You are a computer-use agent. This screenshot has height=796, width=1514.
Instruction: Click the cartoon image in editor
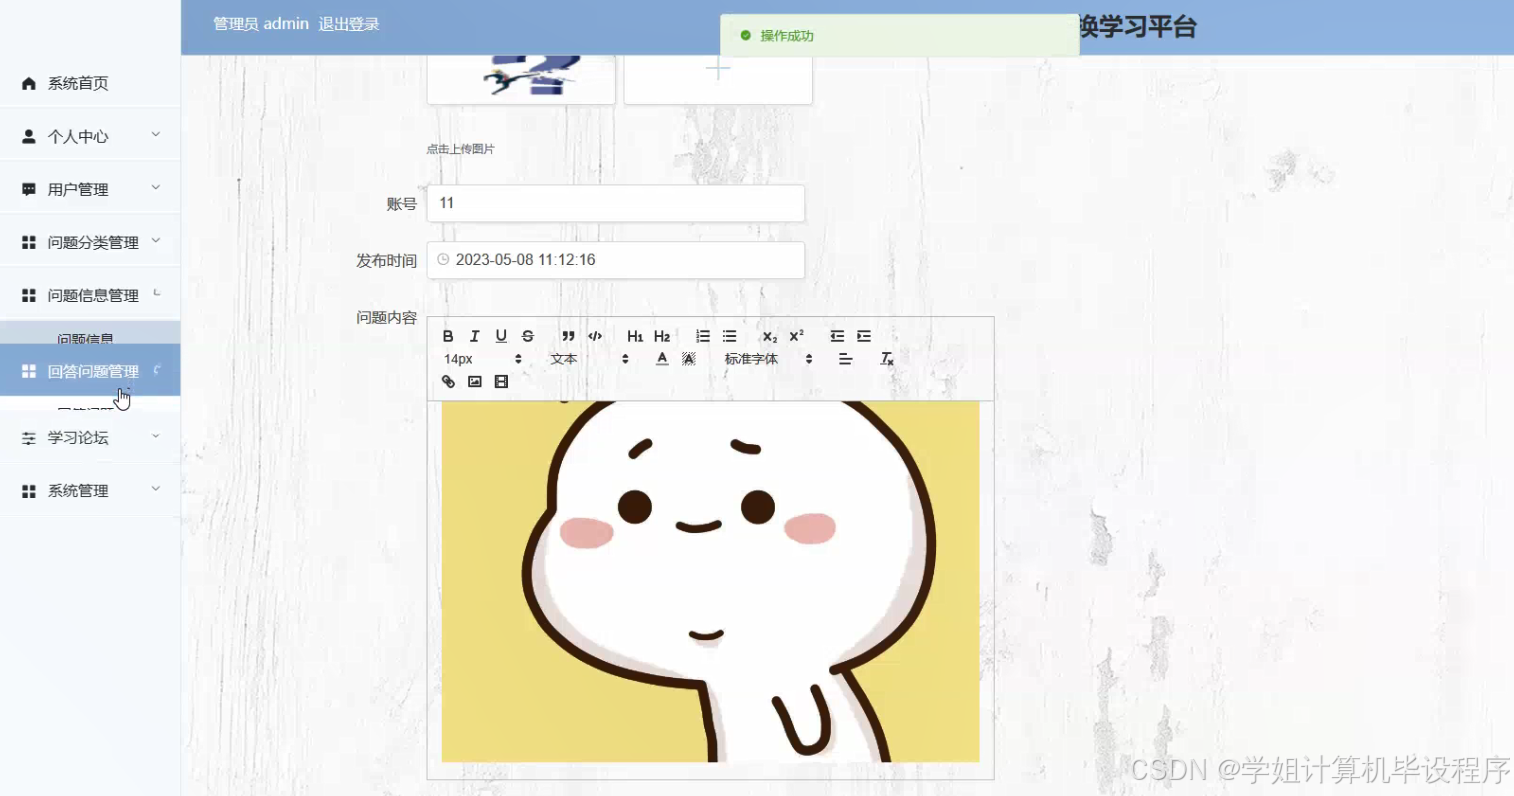710,581
